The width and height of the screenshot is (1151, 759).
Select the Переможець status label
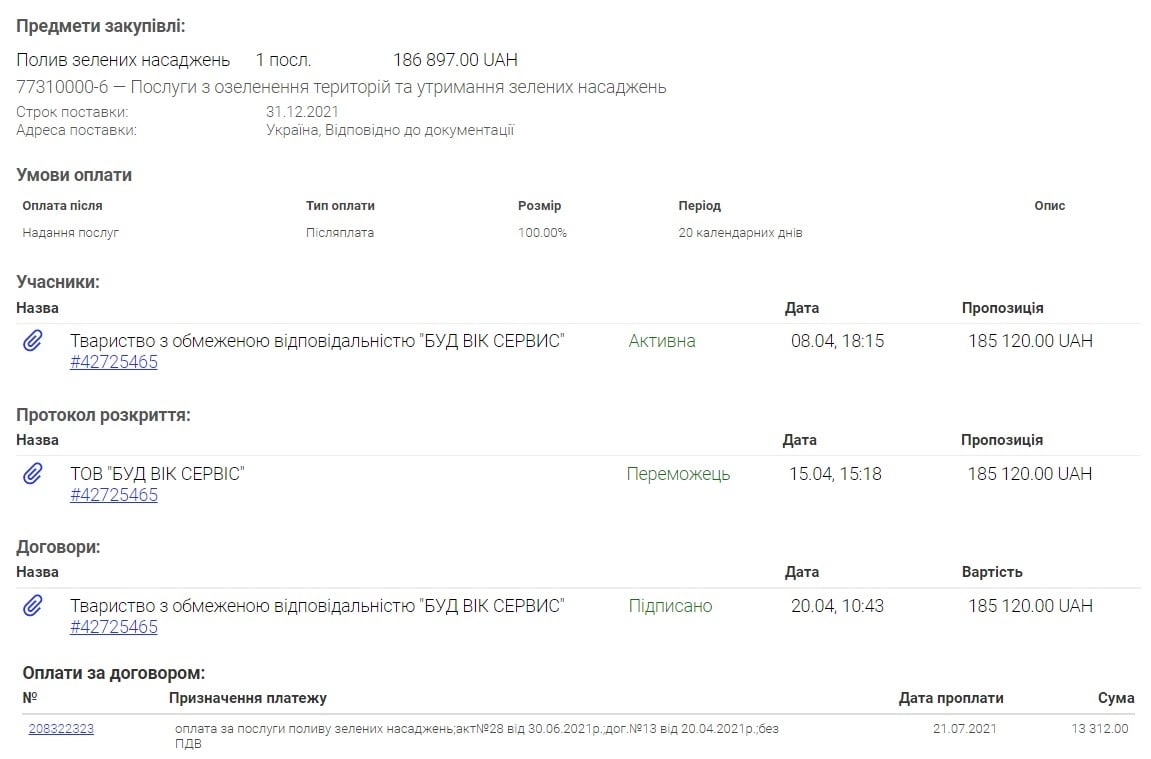click(678, 474)
